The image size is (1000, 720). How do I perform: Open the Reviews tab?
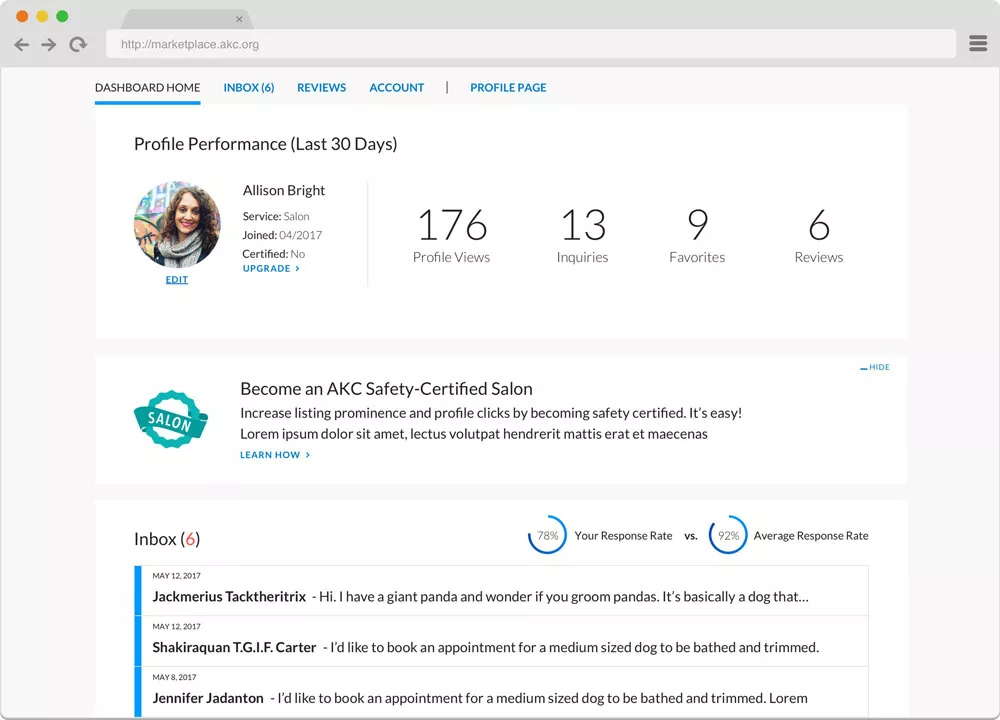click(321, 88)
